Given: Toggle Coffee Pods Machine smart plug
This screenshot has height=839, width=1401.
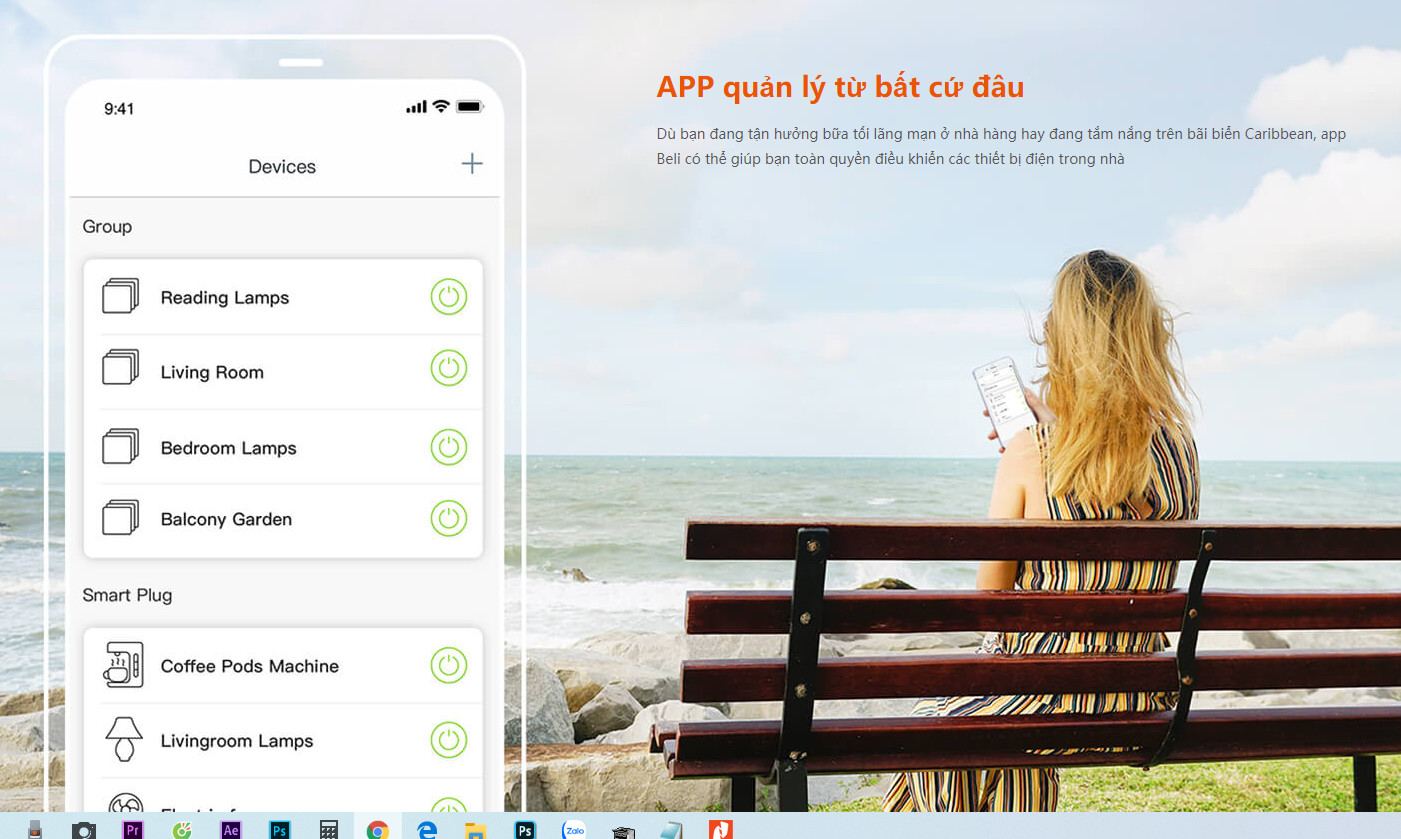Looking at the screenshot, I should click(x=449, y=666).
